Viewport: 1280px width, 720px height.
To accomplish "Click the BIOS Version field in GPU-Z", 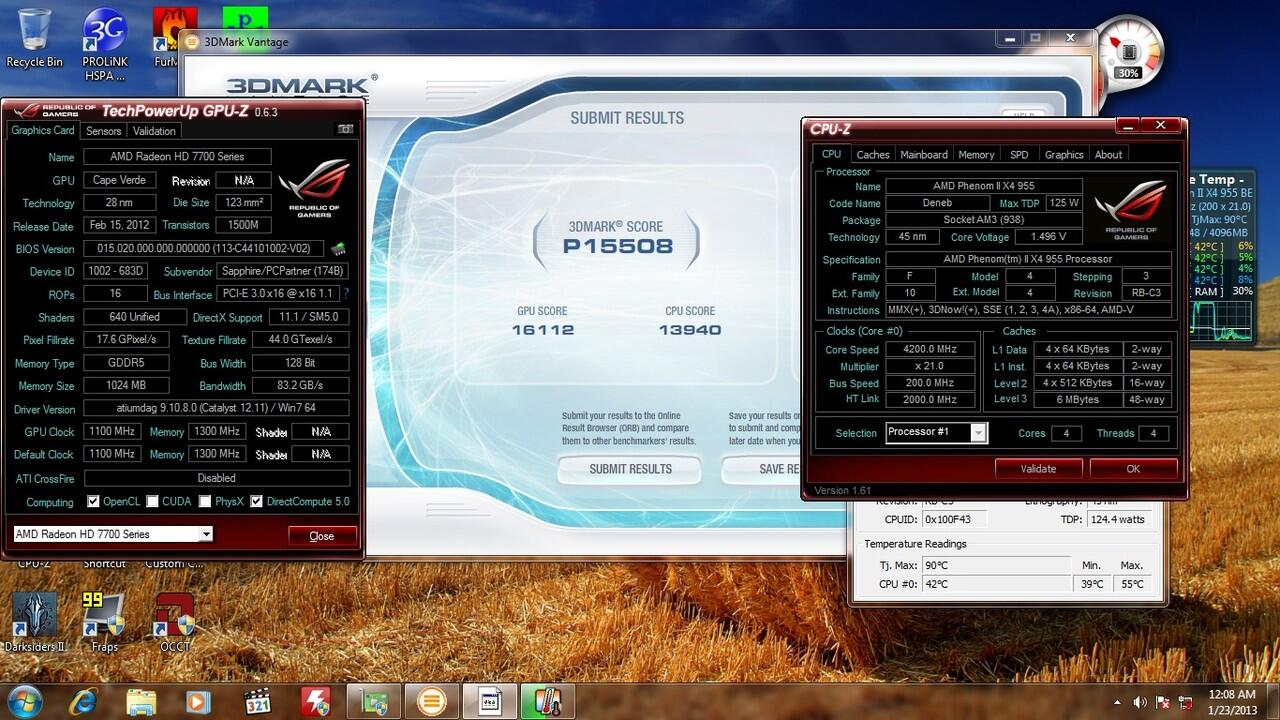I will pos(205,249).
